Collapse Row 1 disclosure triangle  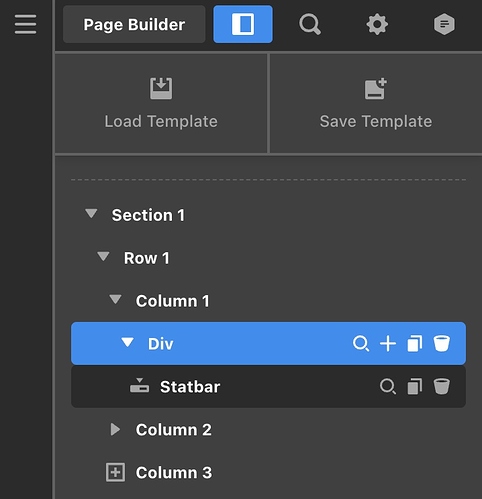pos(103,256)
